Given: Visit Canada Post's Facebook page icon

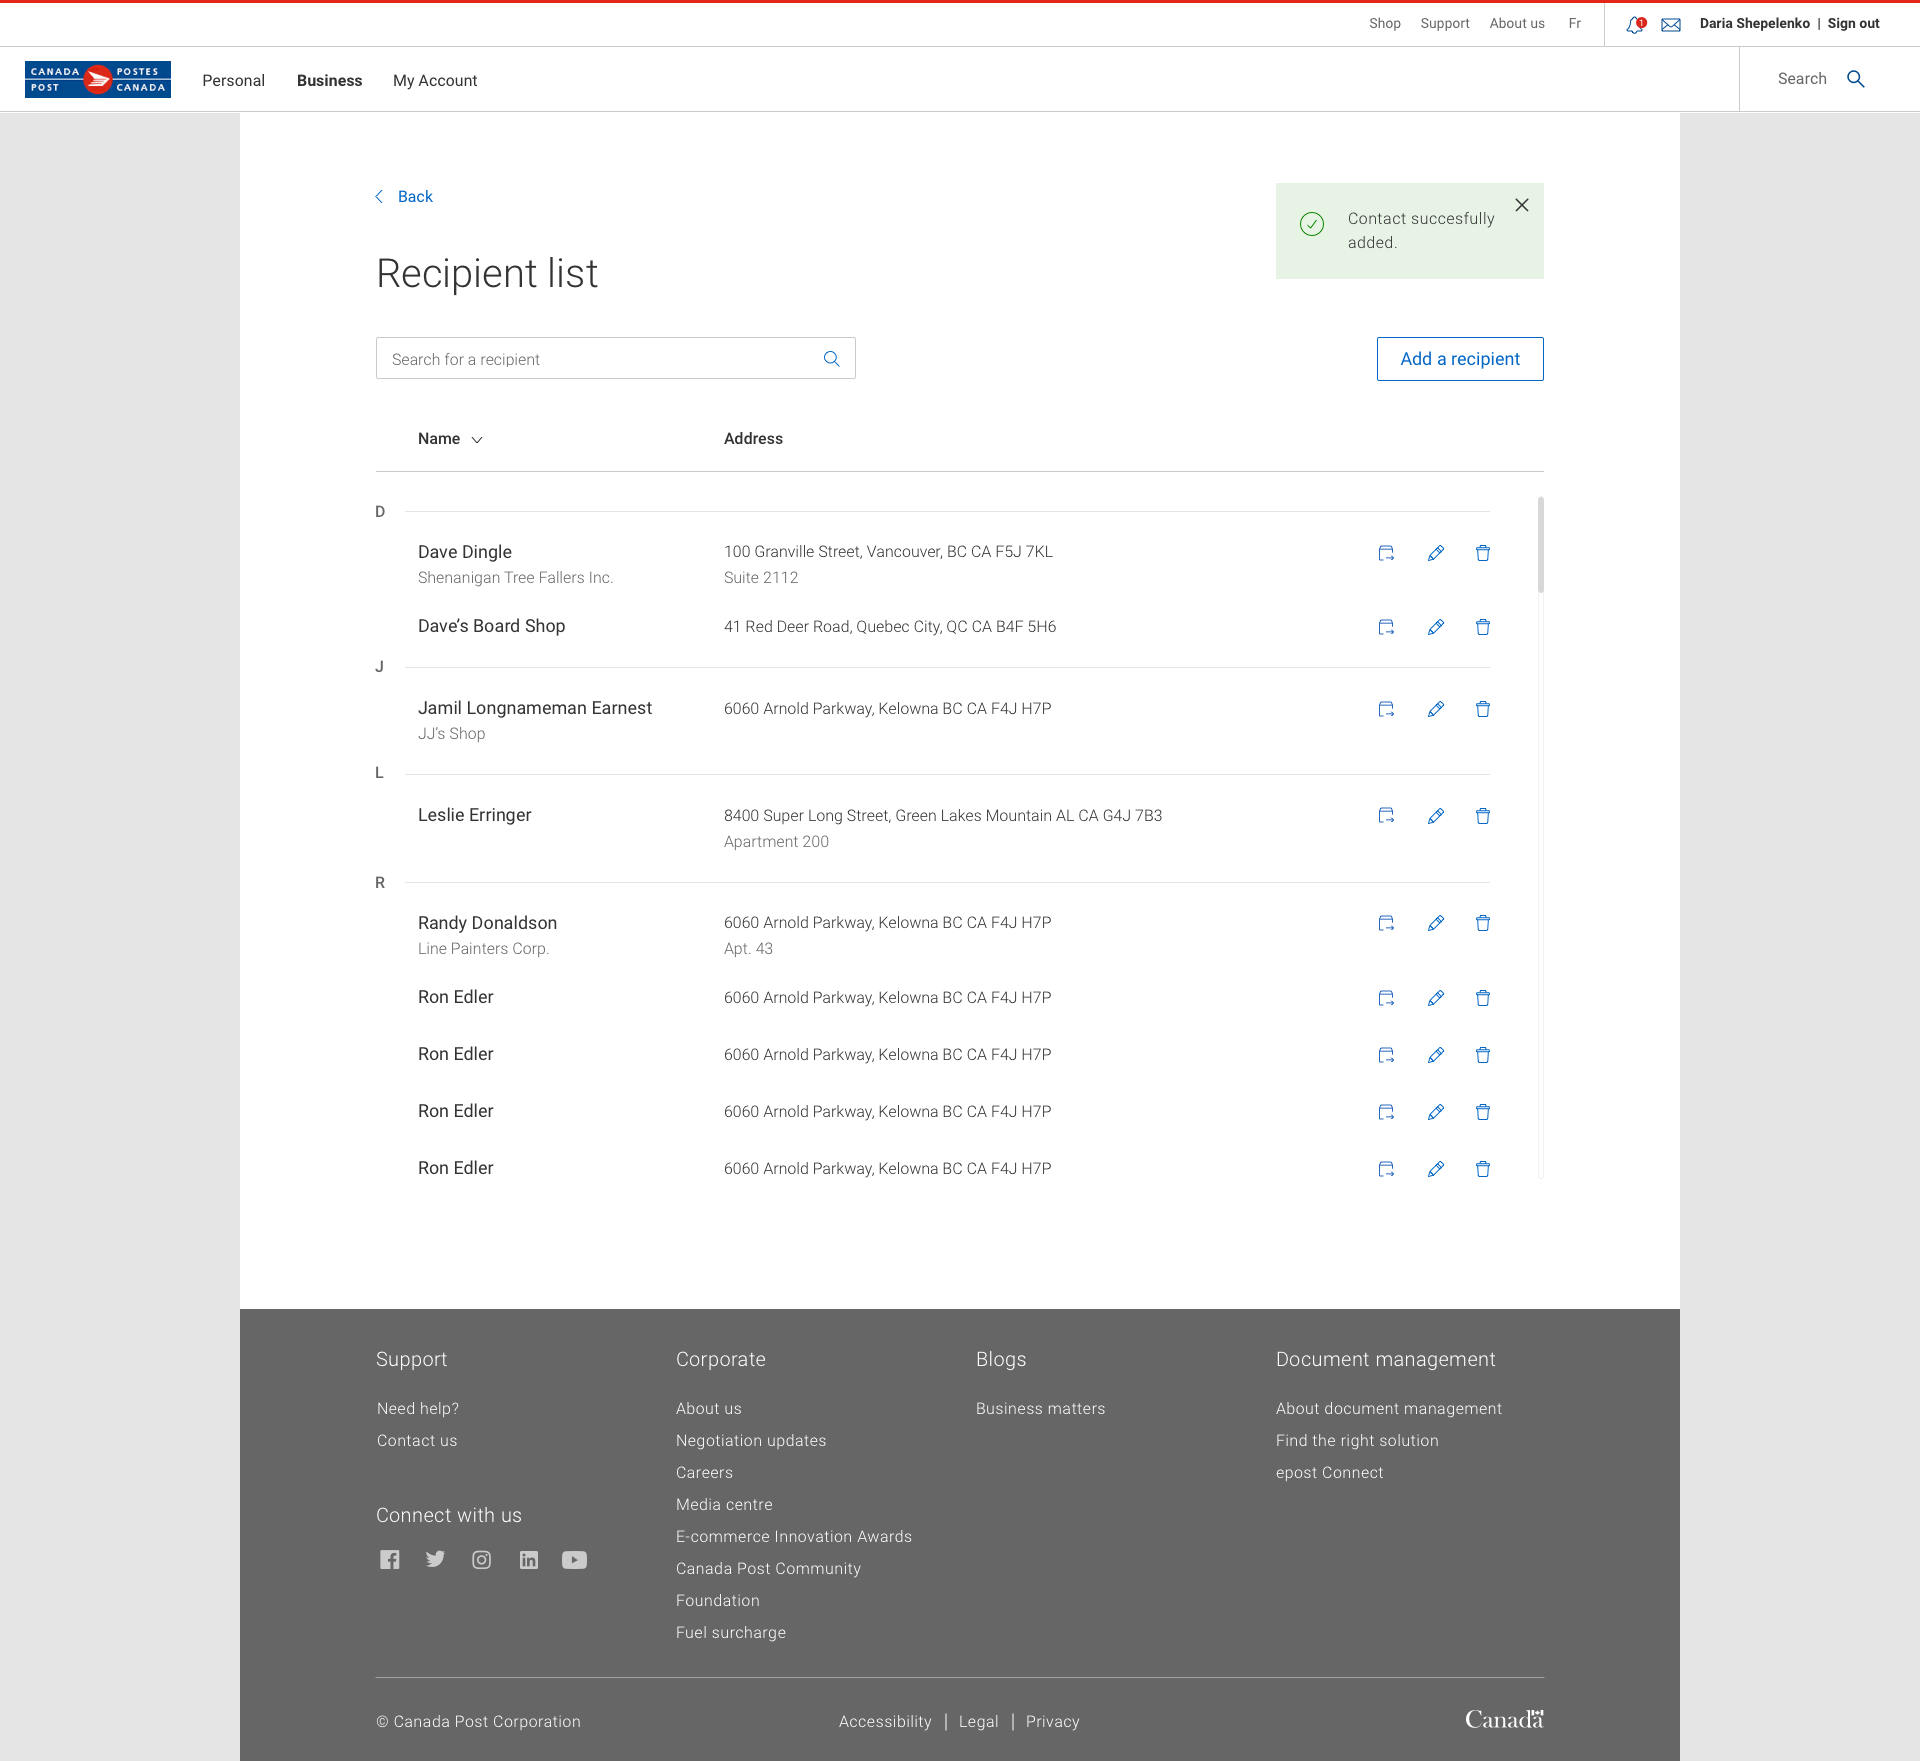Looking at the screenshot, I should coord(389,1559).
